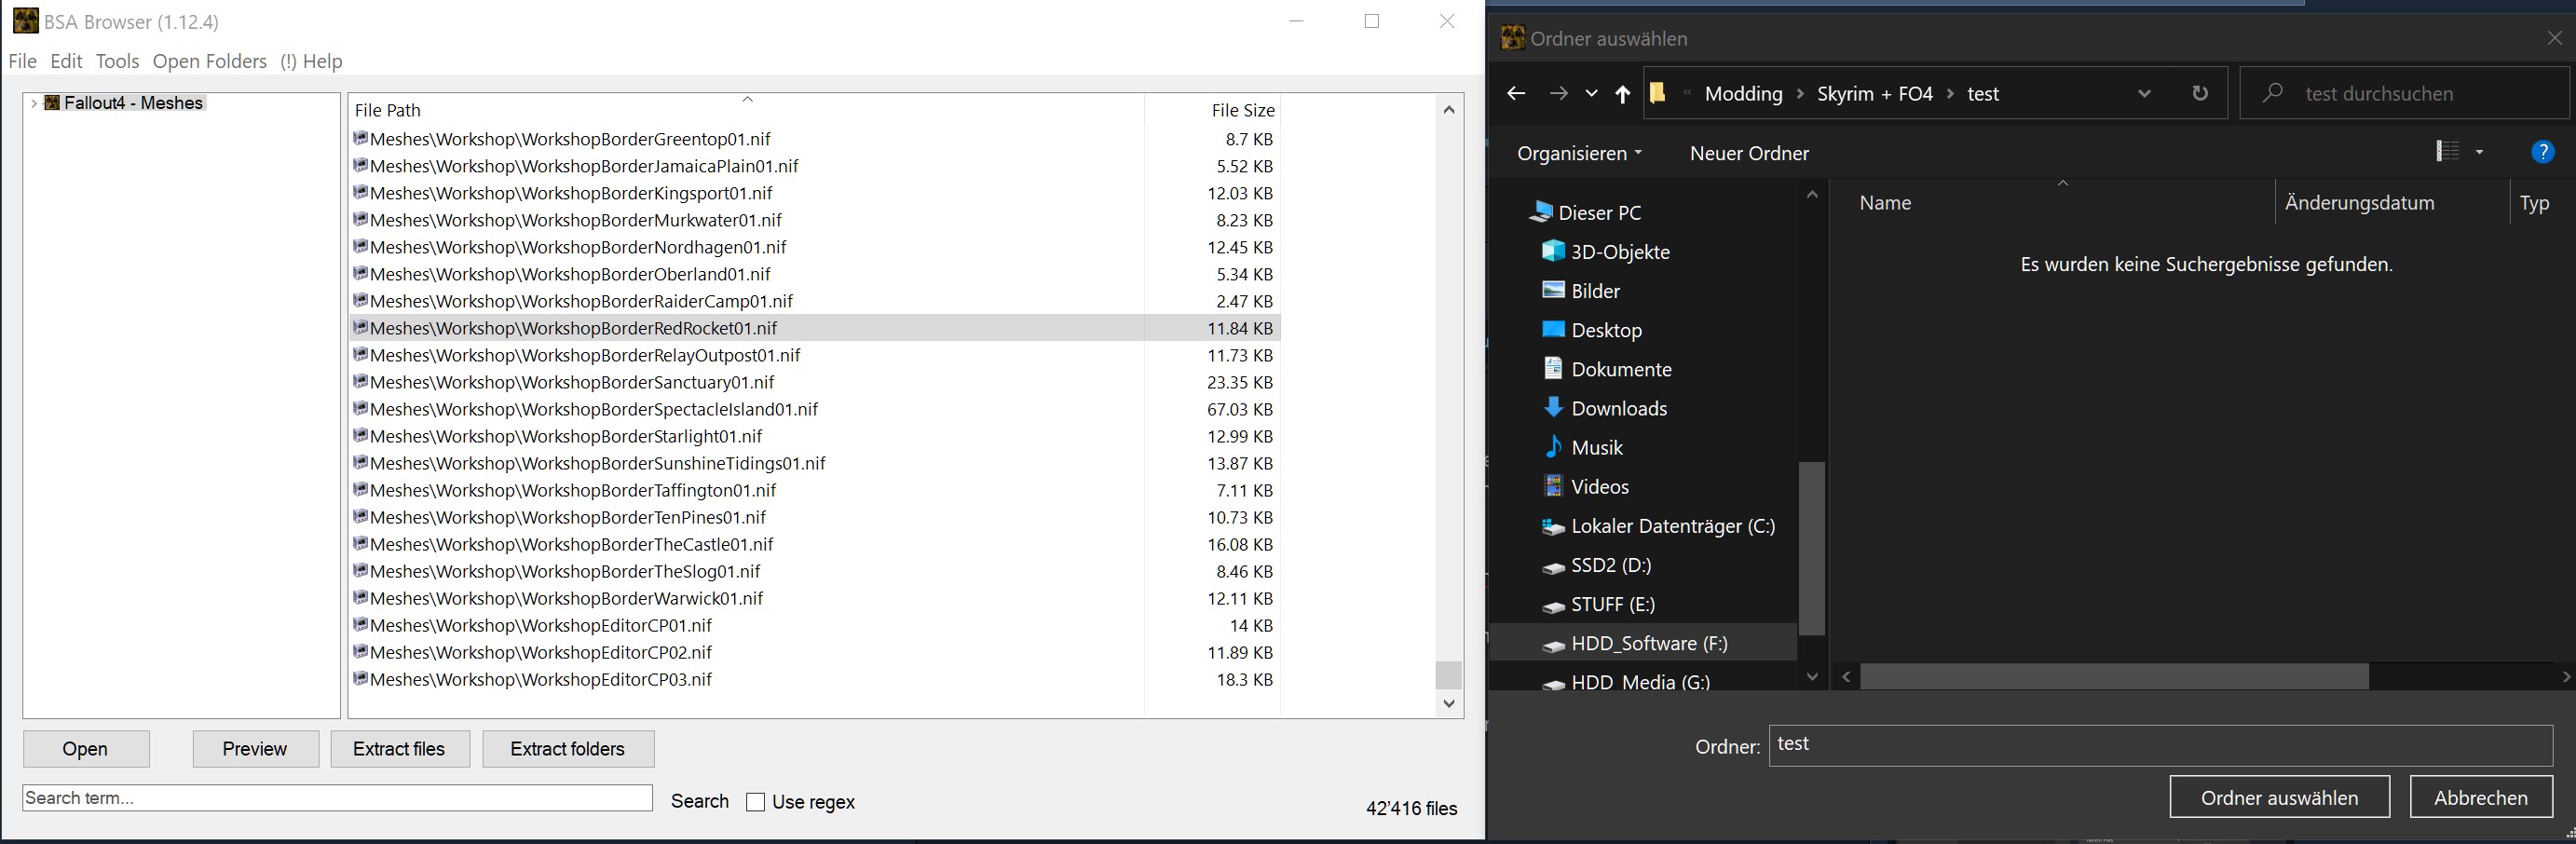This screenshot has height=844, width=2576.
Task: Select the HDD_Software (F:) drive
Action: [1648, 643]
